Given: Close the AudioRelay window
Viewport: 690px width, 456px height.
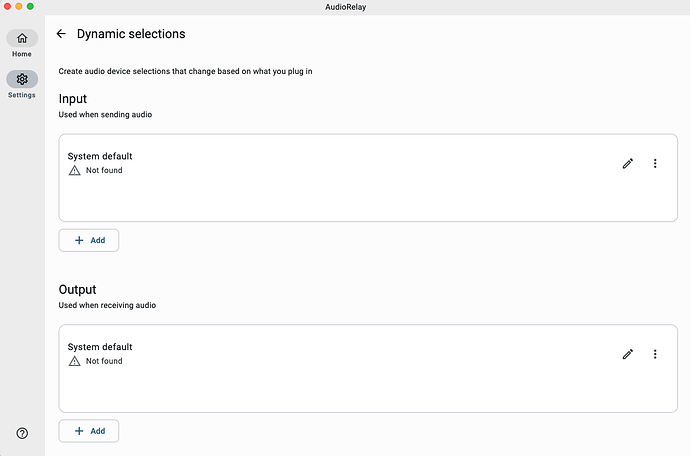Looking at the screenshot, I should [x=7, y=6].
